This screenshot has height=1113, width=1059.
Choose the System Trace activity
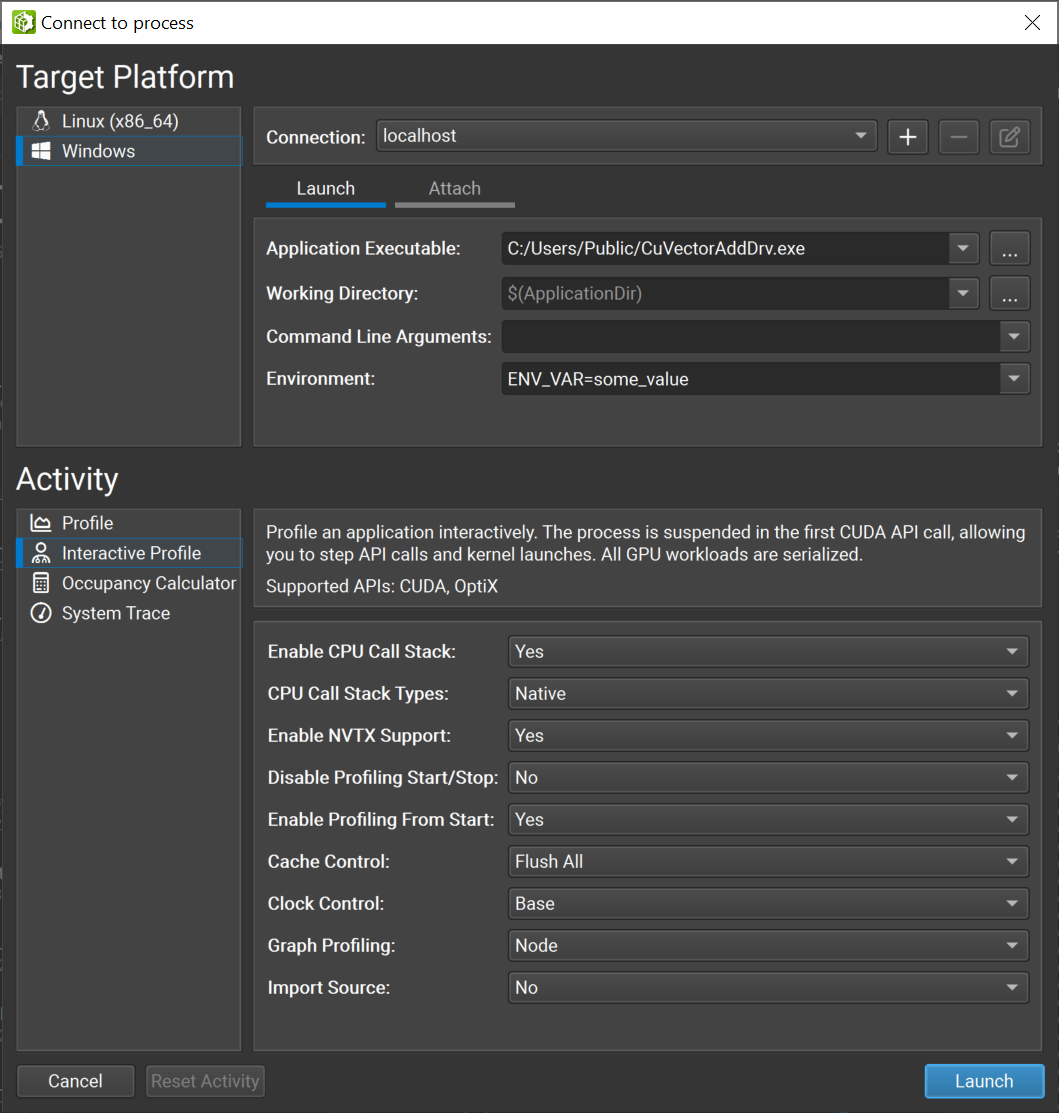(129, 613)
